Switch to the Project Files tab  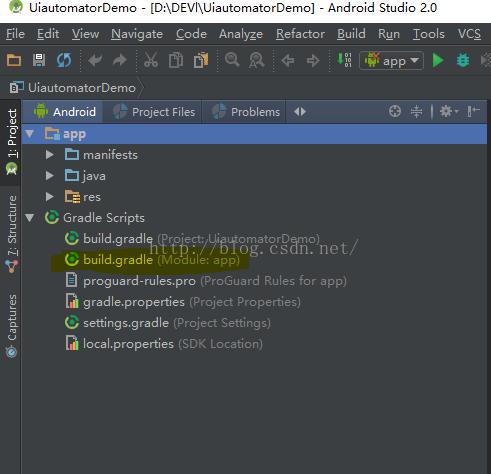[154, 112]
